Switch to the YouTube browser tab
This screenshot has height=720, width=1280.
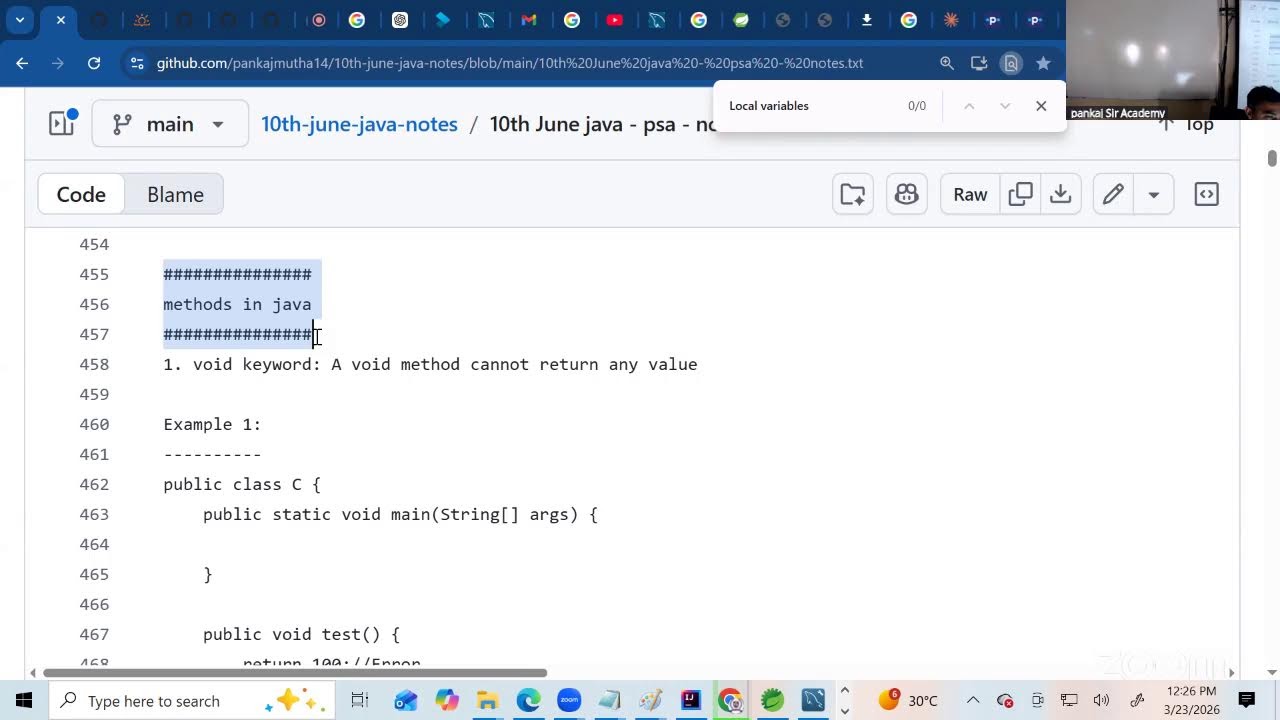tap(614, 20)
